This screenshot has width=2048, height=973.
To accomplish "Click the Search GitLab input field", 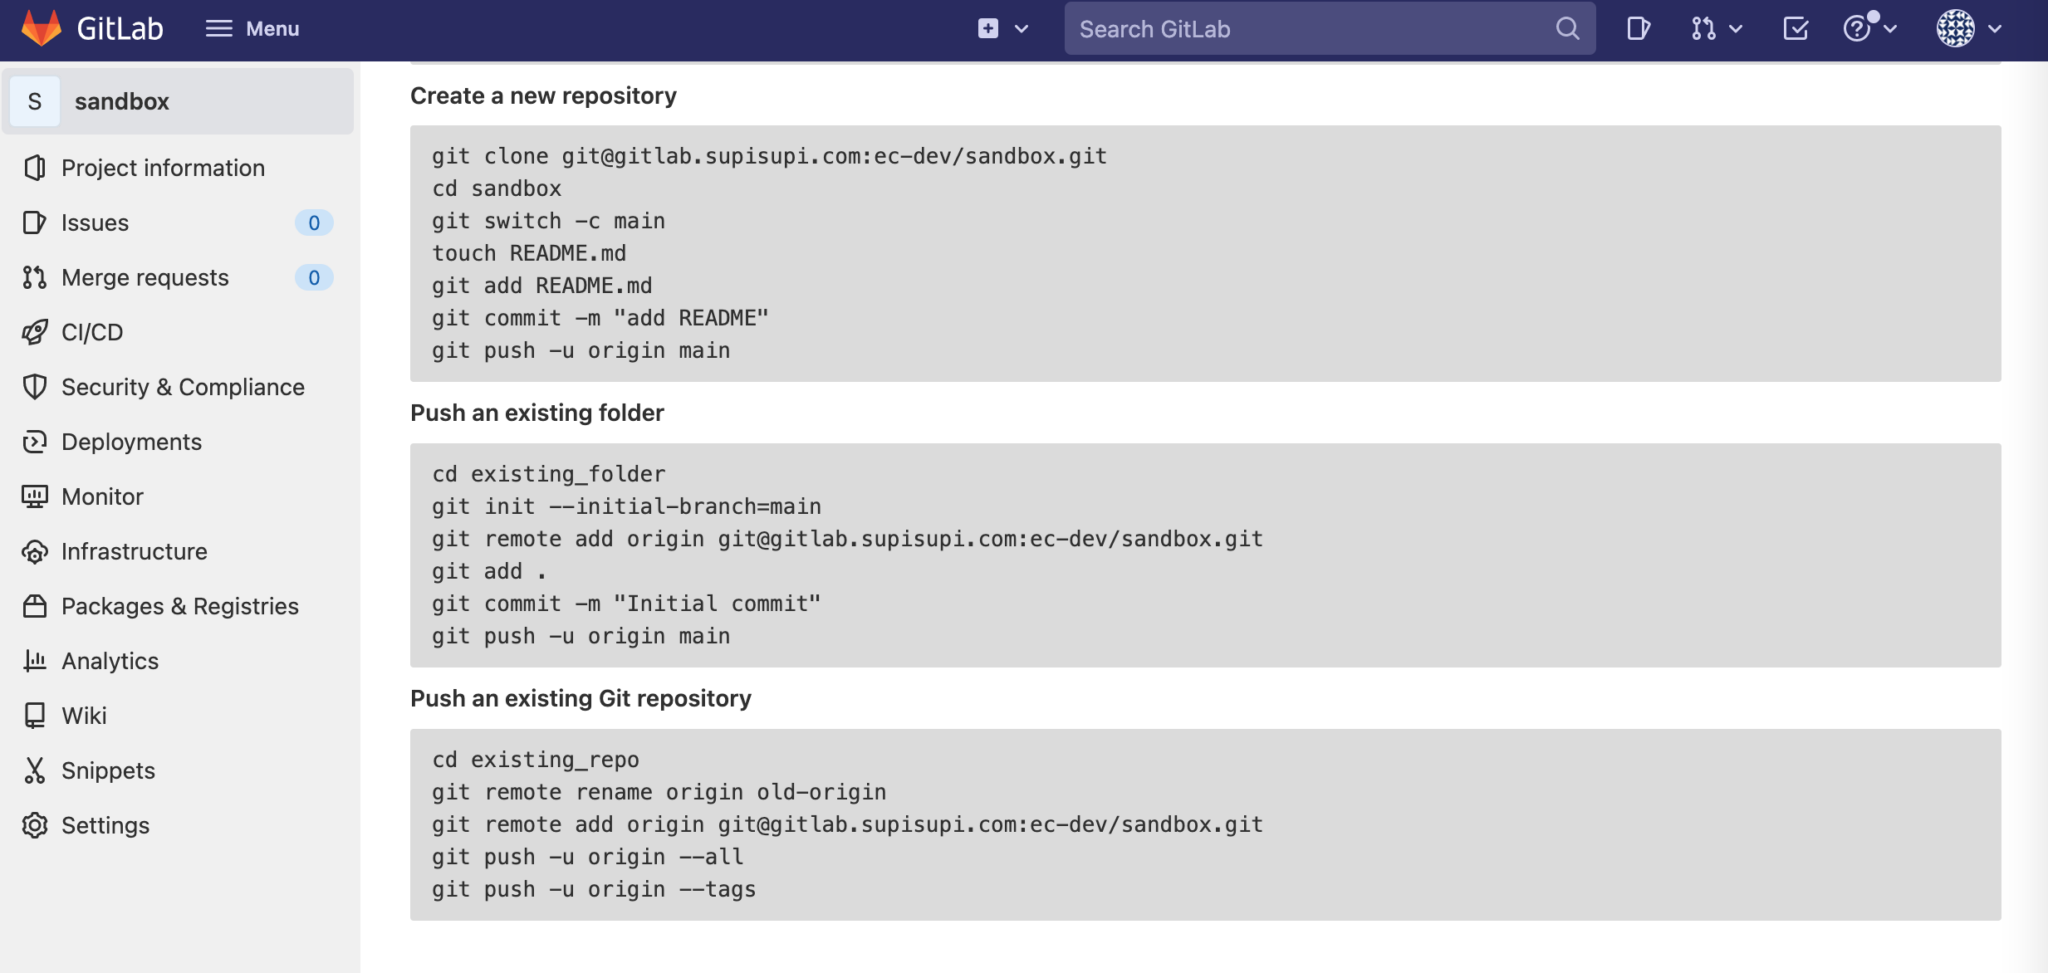I will (1300, 28).
